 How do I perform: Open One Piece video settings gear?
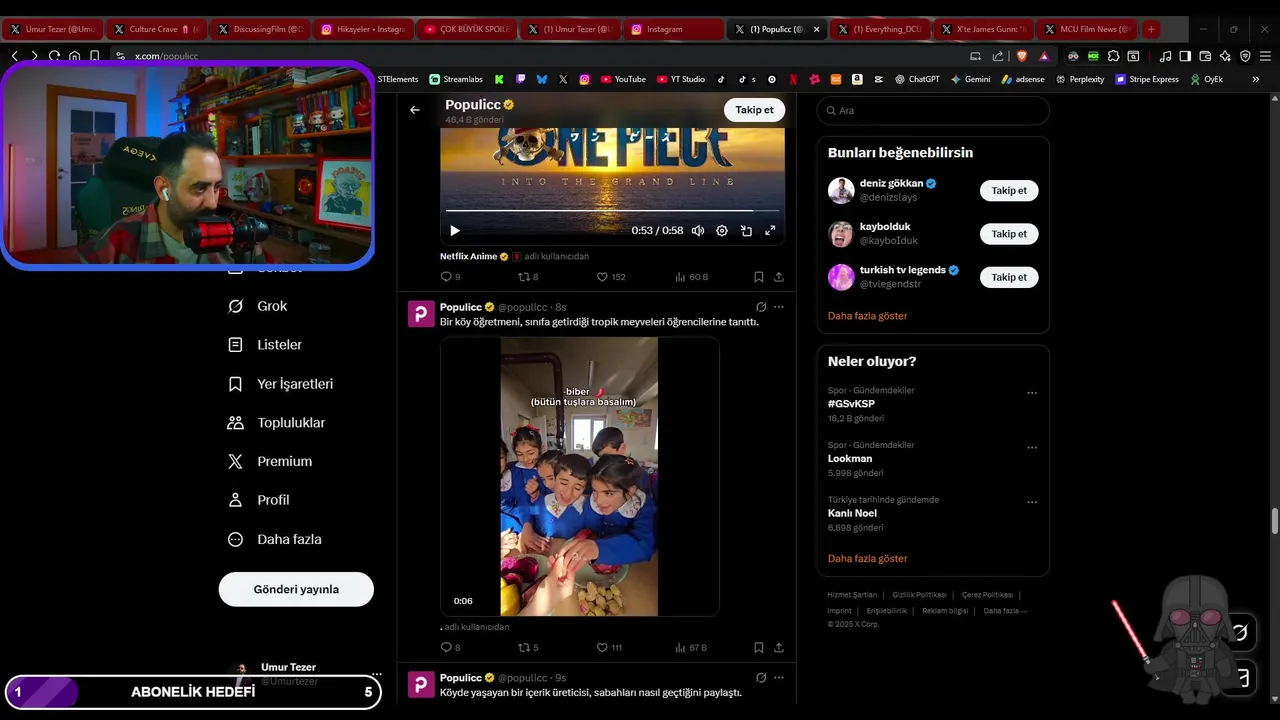pyautogui.click(x=722, y=231)
